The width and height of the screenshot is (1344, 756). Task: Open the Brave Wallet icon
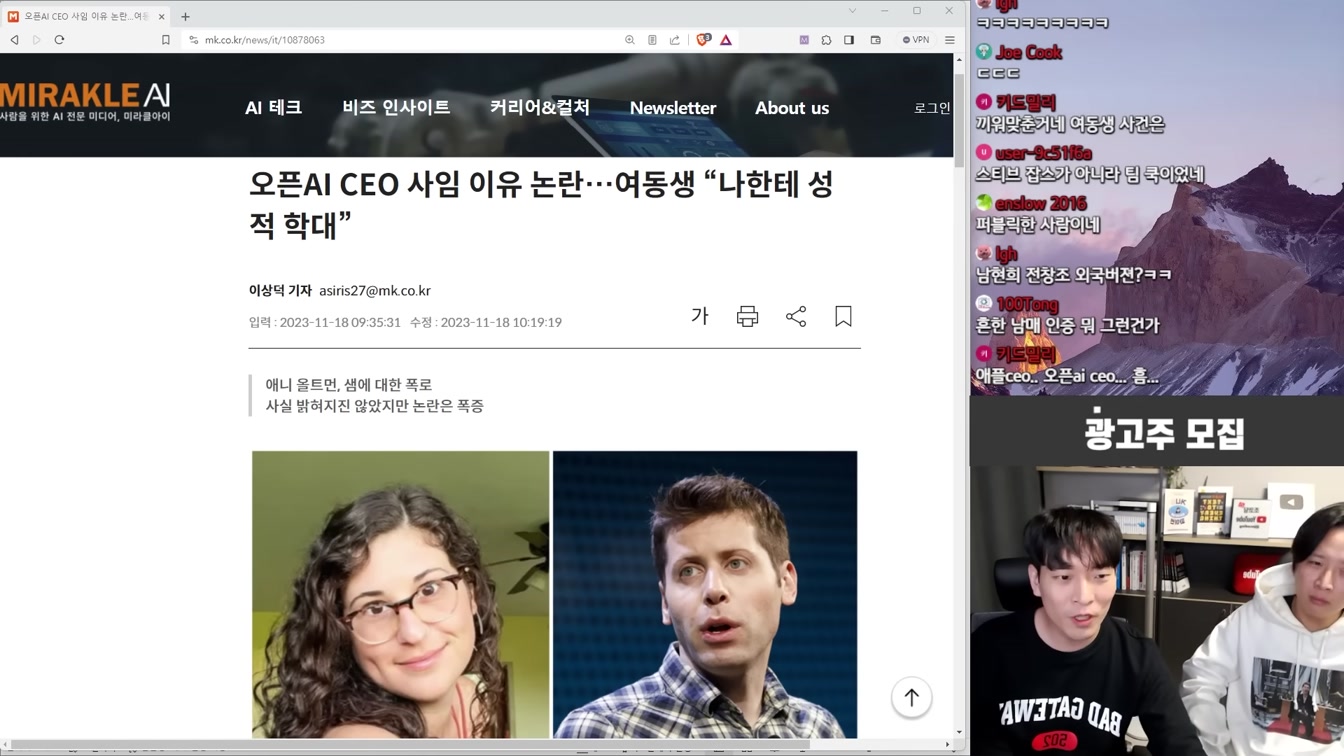coord(875,40)
